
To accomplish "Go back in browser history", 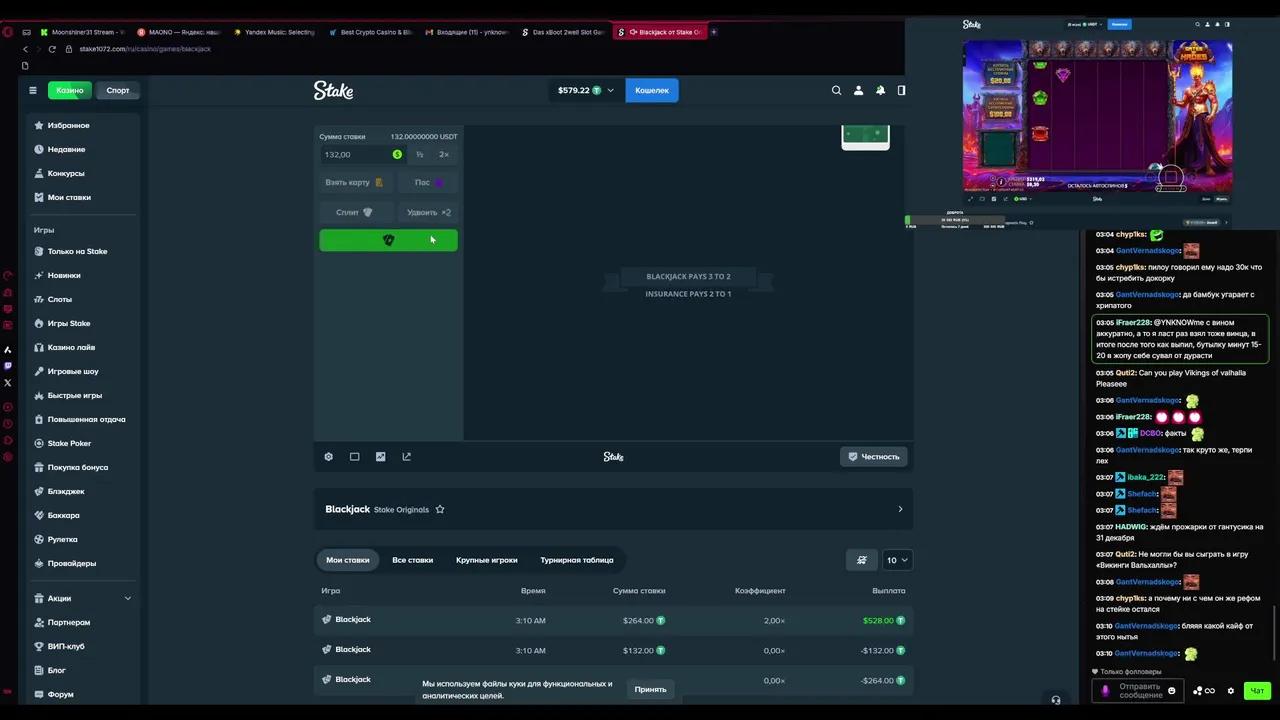I will (25, 49).
